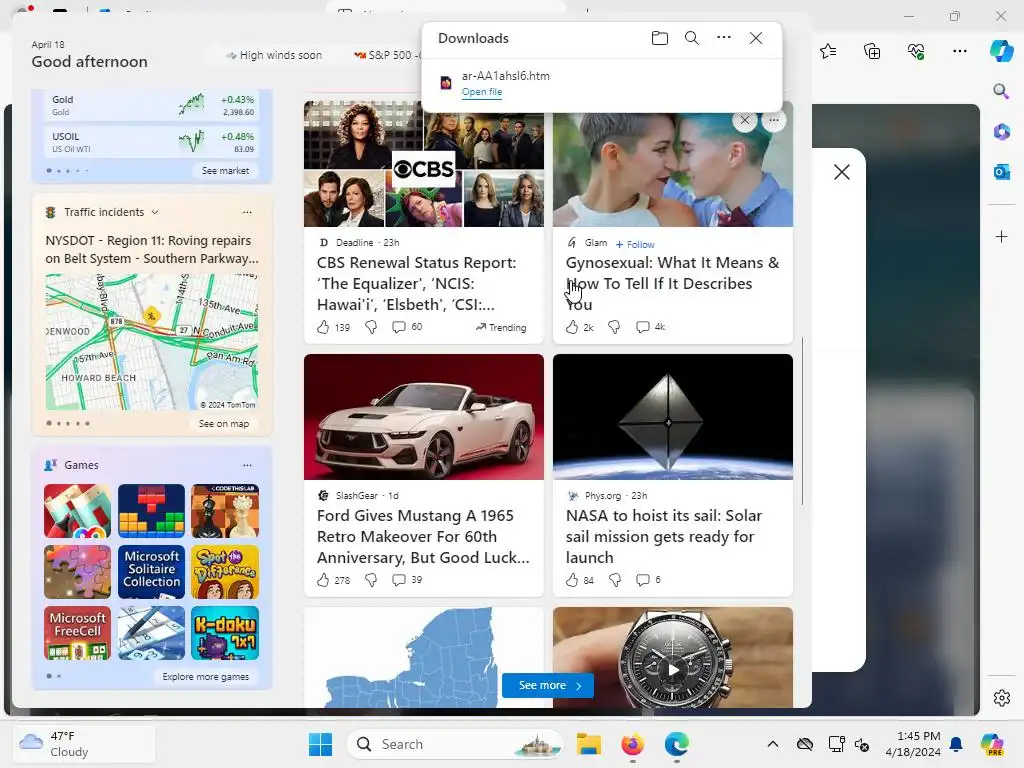Dislike the CBS Renewal Status article
1024x768 pixels.
pyautogui.click(x=371, y=327)
